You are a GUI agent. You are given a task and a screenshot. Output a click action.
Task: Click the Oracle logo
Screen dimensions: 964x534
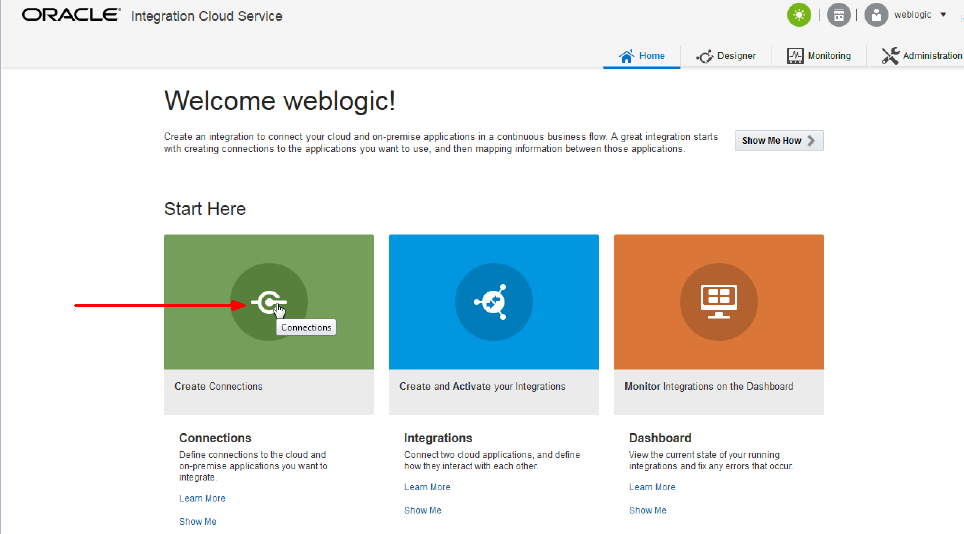pos(70,15)
